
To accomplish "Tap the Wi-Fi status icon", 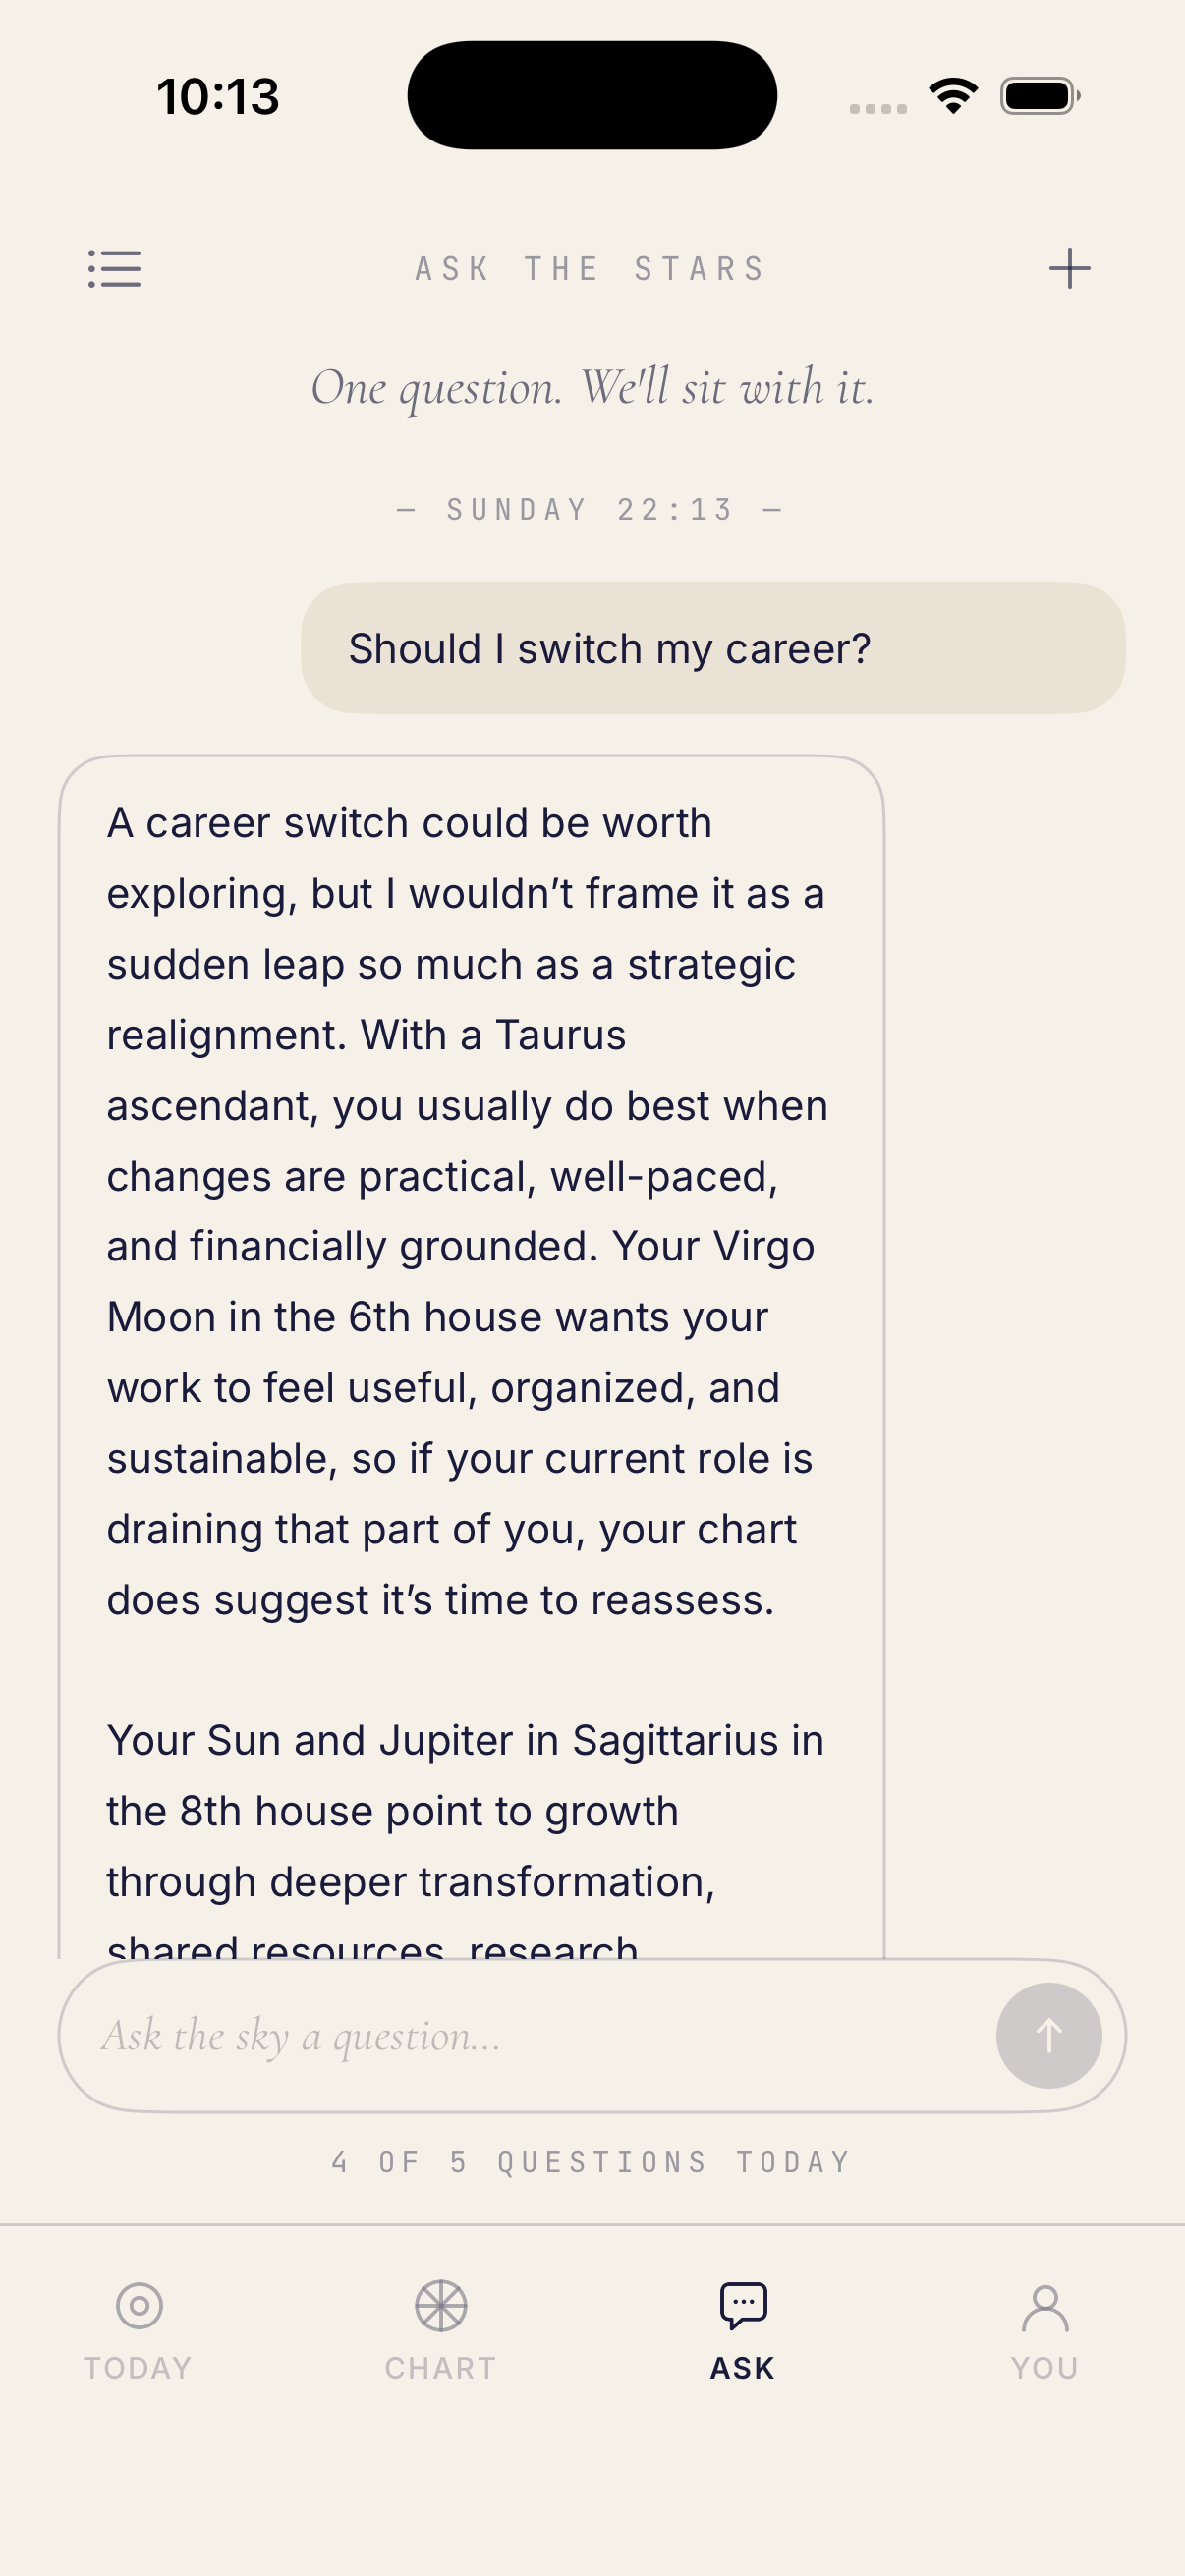I will [x=953, y=96].
